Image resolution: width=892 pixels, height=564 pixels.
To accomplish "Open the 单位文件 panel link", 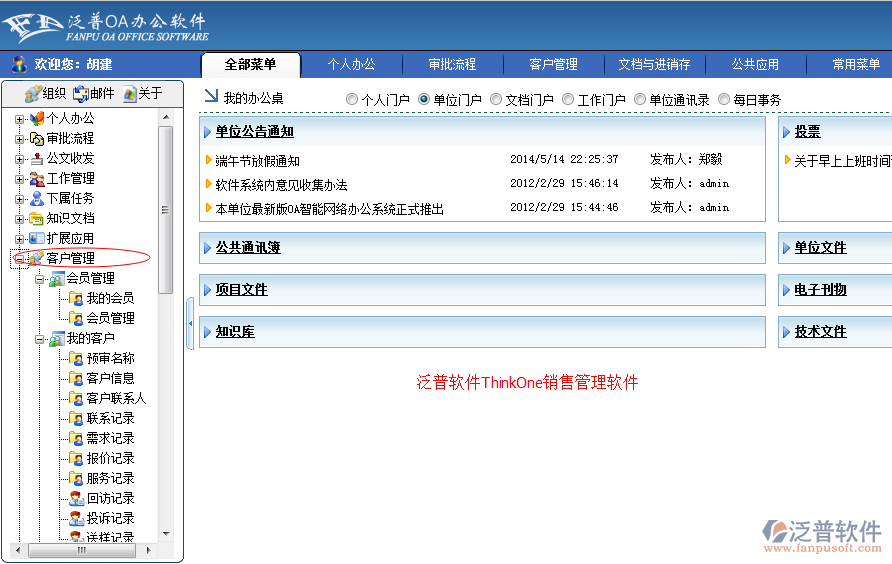I will [x=820, y=248].
